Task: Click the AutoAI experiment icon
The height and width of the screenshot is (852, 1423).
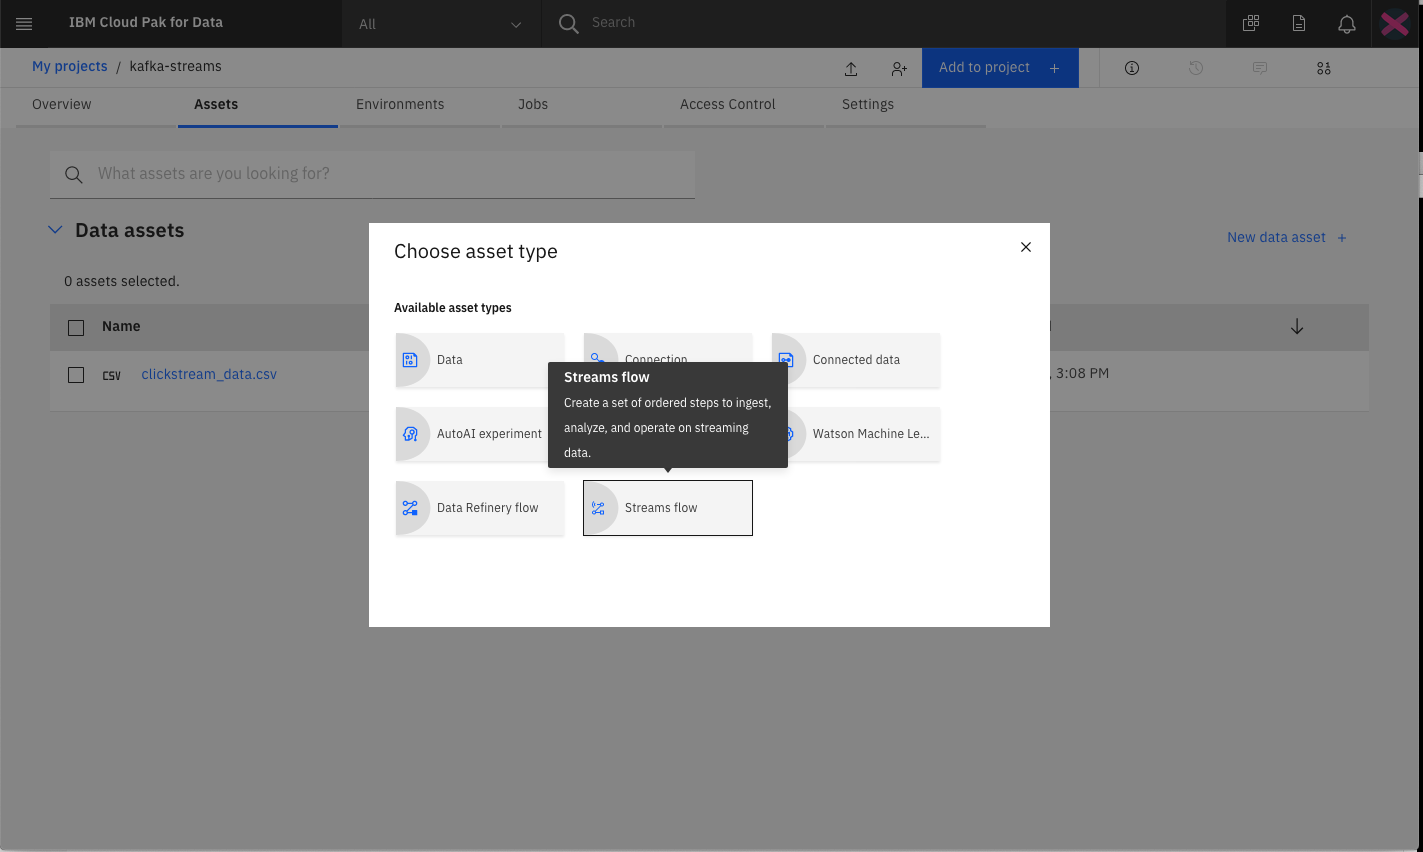Action: click(x=410, y=434)
